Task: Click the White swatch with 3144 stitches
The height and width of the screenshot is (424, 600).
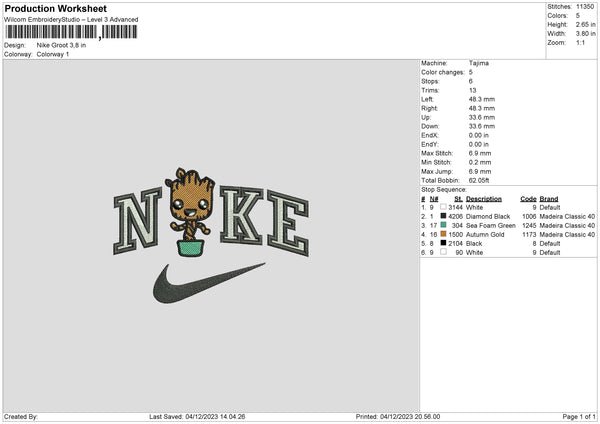Action: pos(443,207)
